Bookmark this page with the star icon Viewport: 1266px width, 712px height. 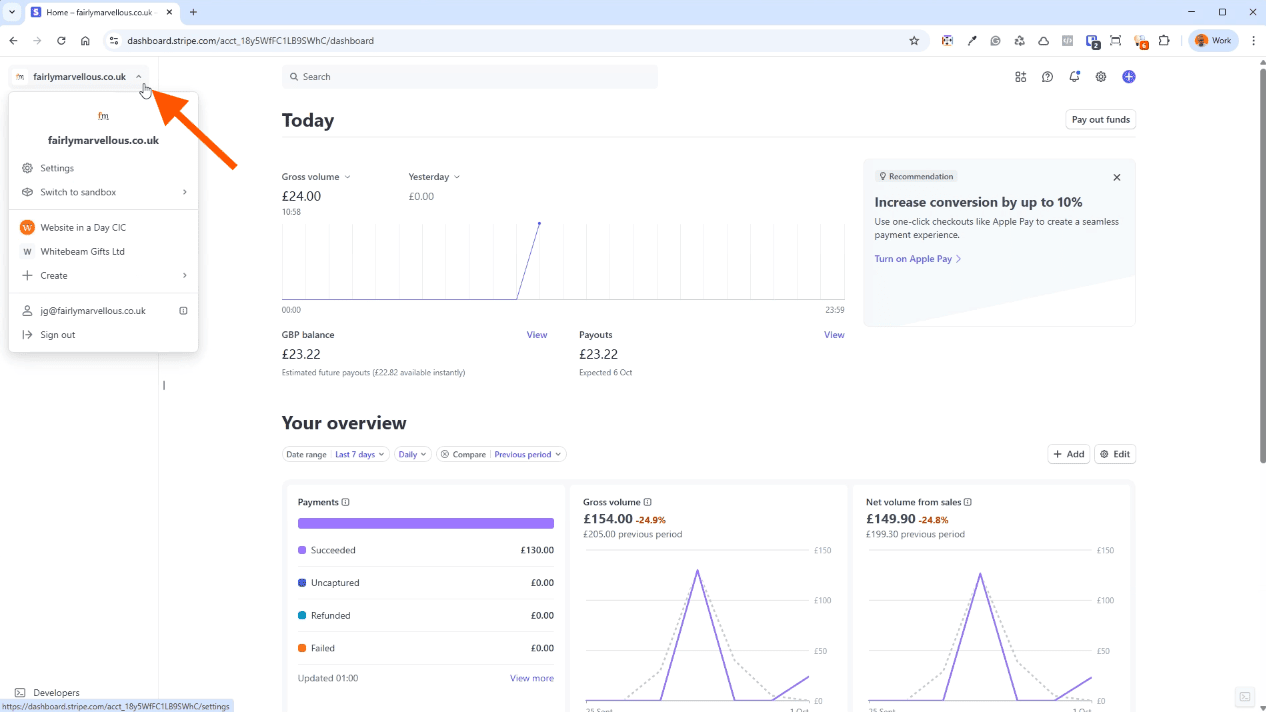tap(913, 41)
